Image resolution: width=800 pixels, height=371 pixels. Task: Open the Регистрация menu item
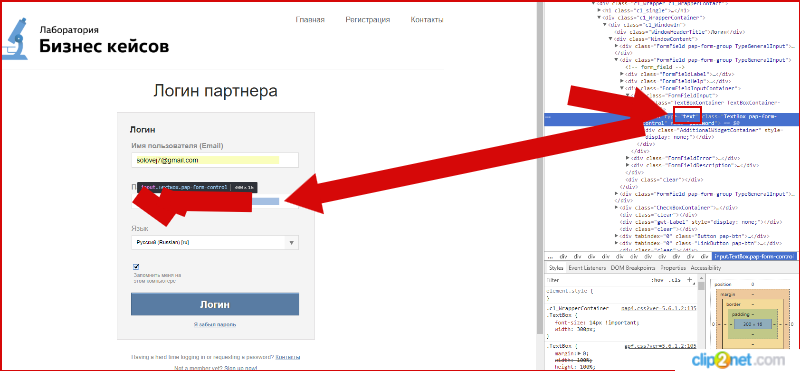367,20
